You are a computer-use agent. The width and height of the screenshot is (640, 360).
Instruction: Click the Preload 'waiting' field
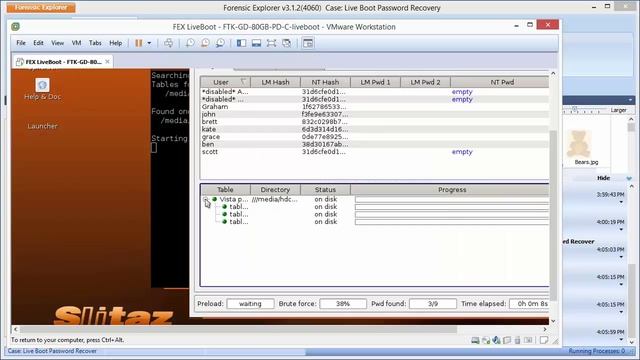[250, 304]
